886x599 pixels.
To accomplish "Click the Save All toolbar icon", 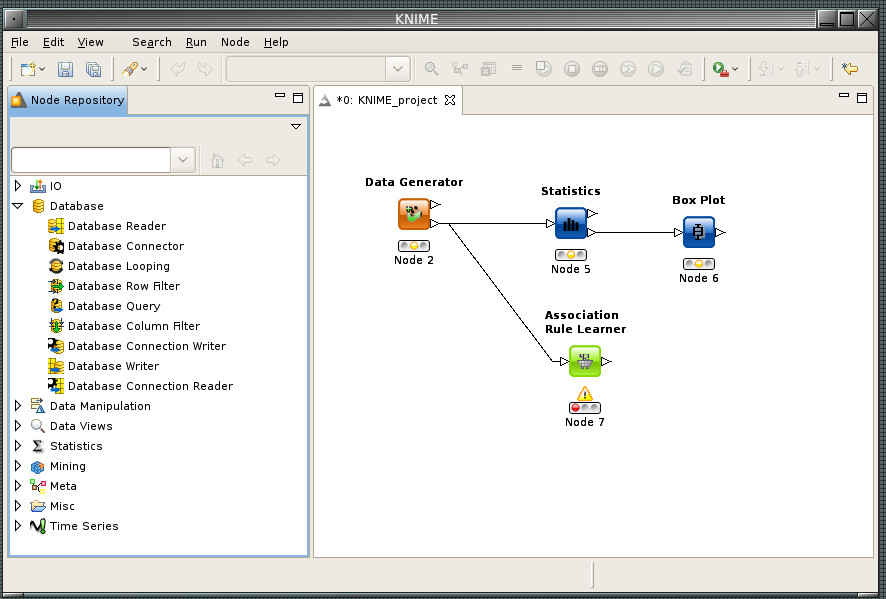I will (x=93, y=69).
